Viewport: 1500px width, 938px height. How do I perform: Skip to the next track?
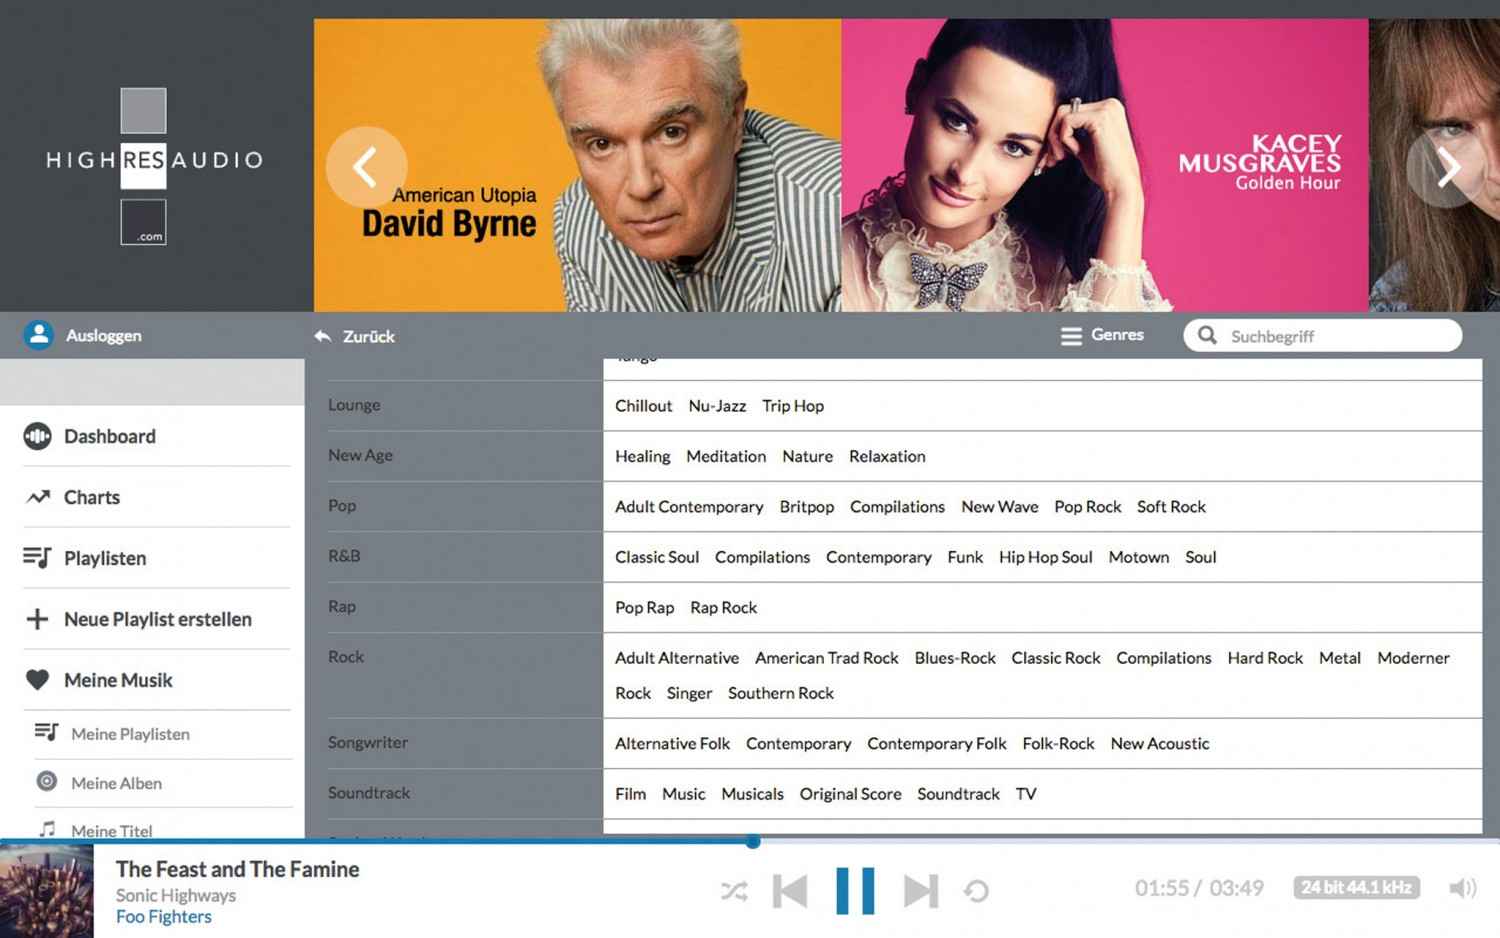[x=921, y=890]
